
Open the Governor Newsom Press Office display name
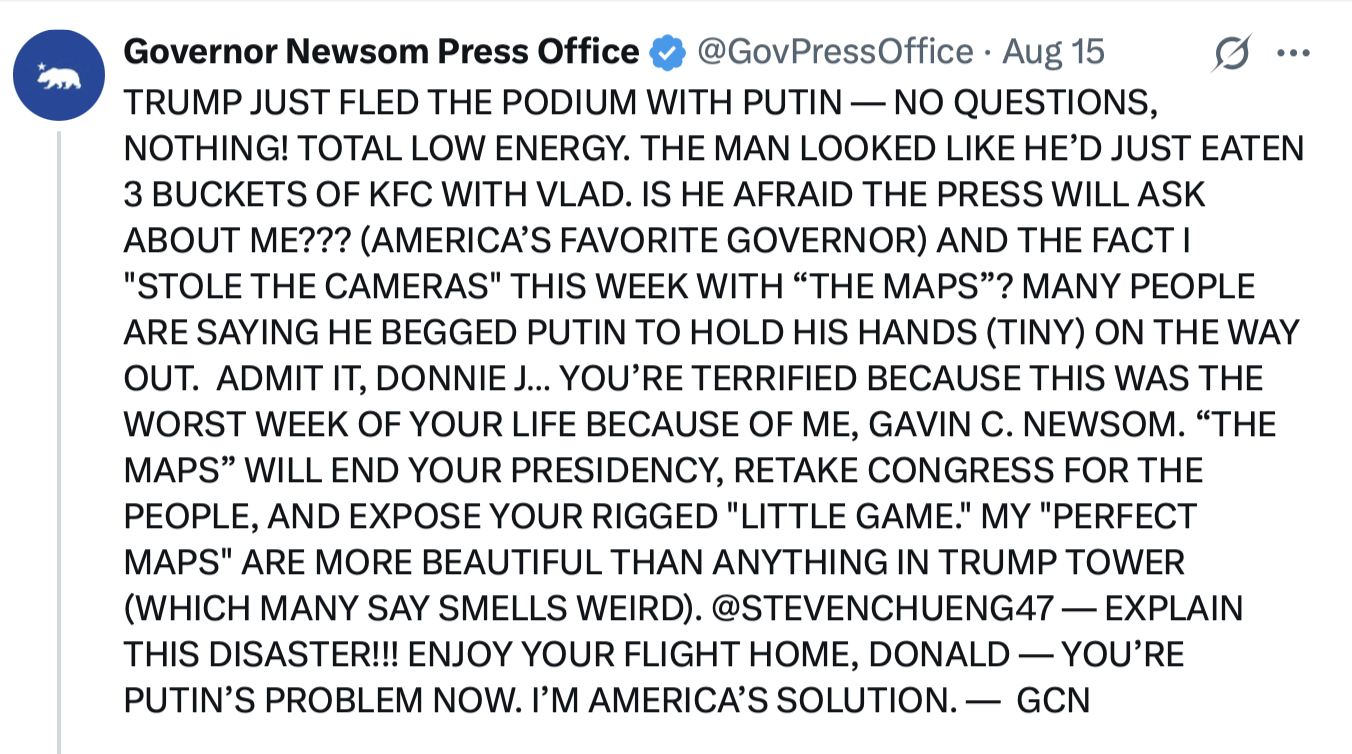tap(381, 52)
